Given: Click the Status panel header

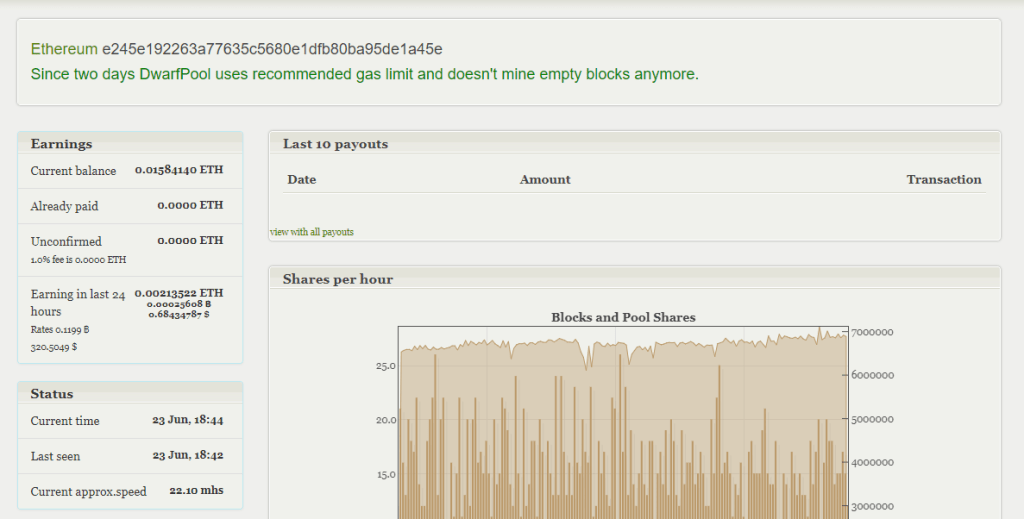Looking at the screenshot, I should [x=52, y=394].
